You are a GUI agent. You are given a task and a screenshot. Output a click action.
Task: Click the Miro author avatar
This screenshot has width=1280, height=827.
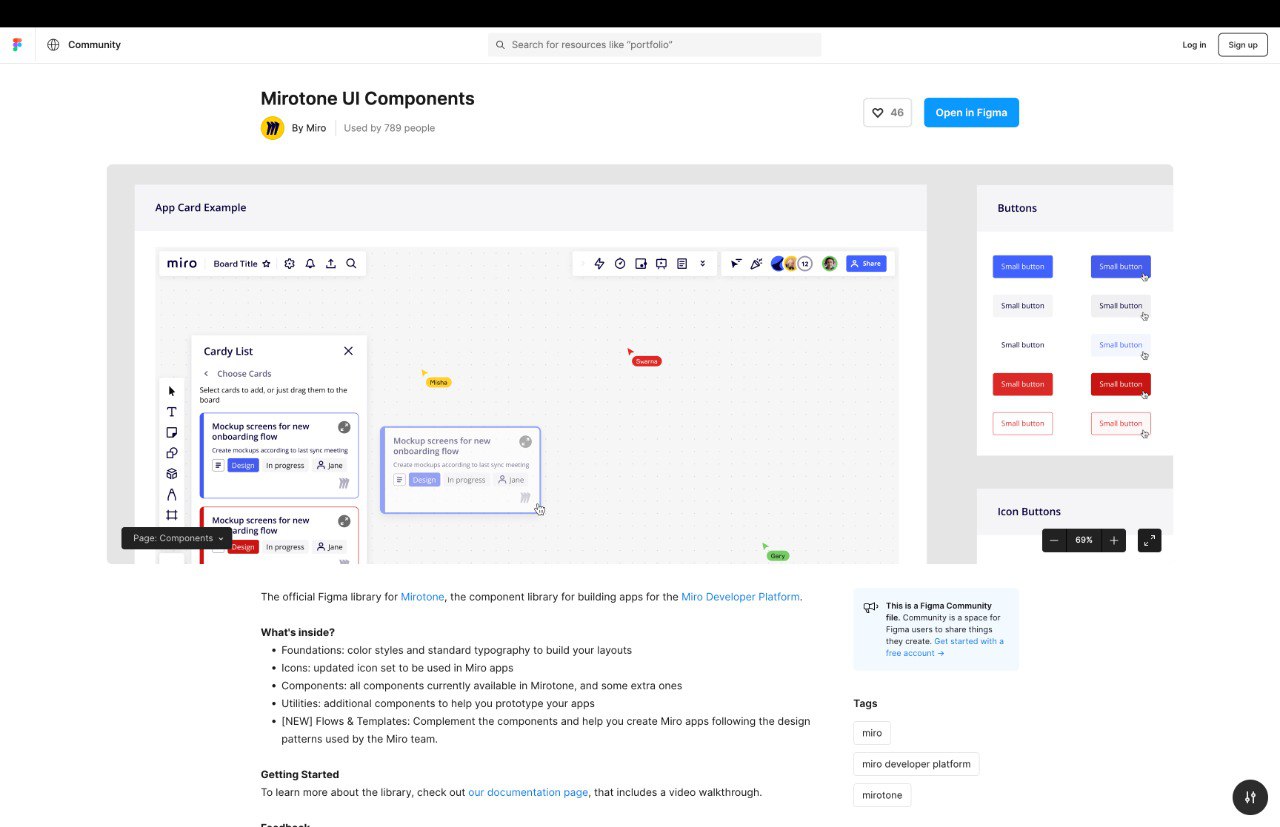[x=272, y=128]
